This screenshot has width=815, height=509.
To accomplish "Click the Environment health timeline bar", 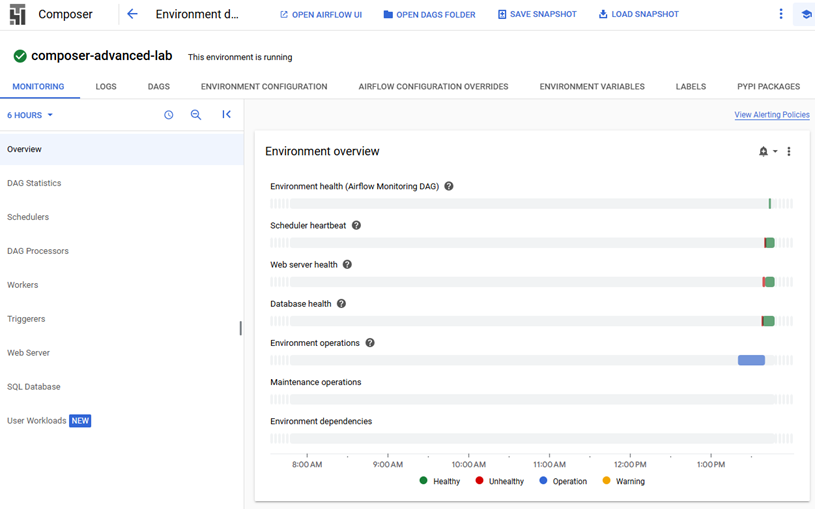I will coord(531,203).
